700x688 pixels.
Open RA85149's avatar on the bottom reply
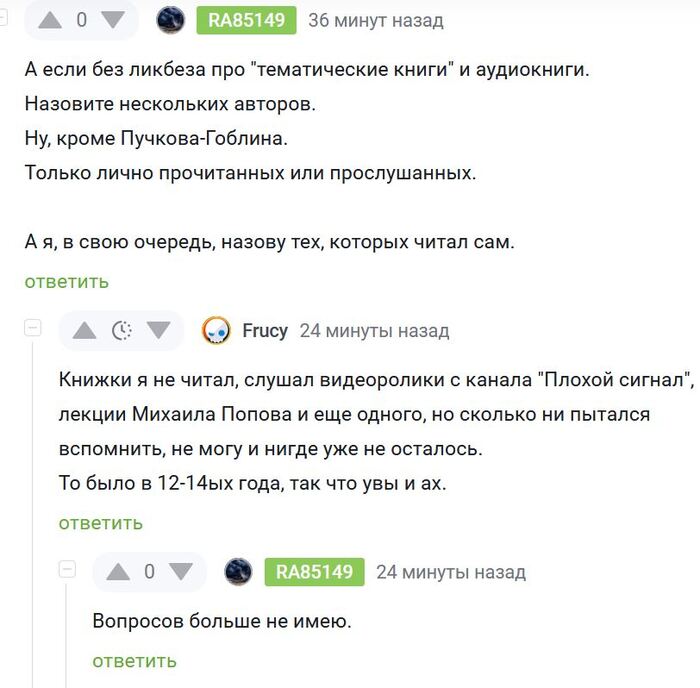coord(238,572)
